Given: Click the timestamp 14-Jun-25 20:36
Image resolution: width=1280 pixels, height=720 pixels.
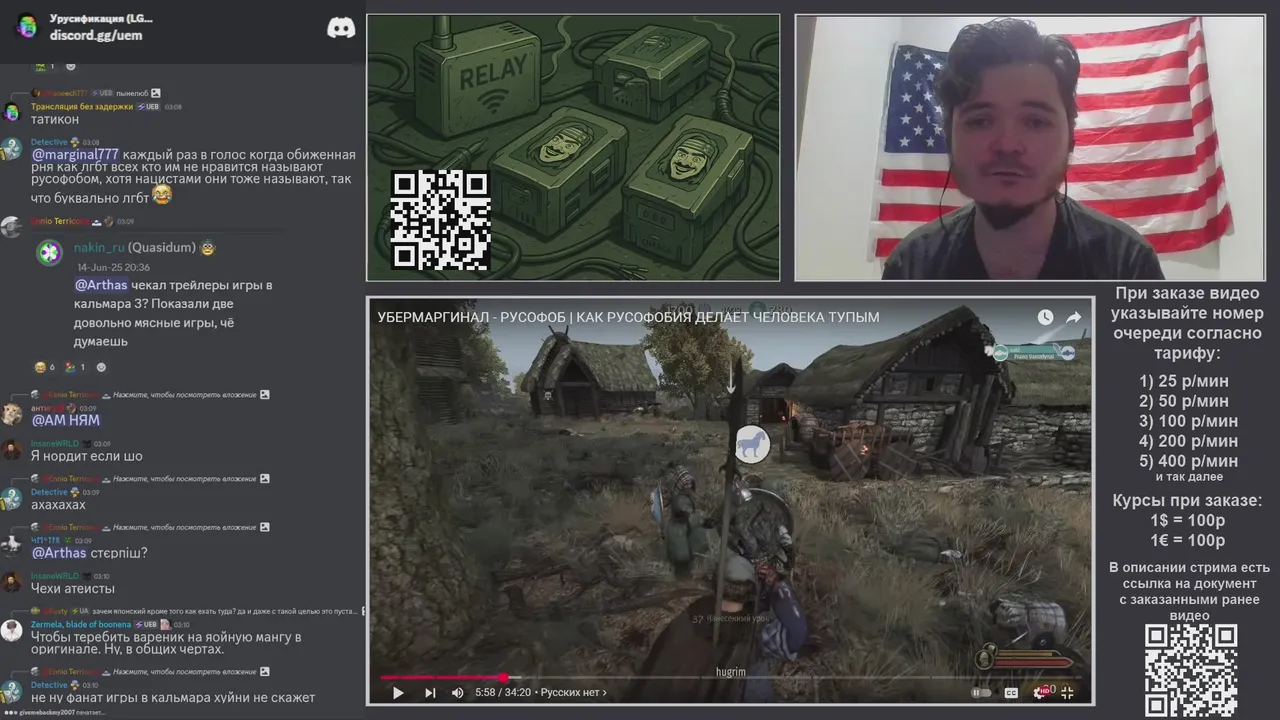Looking at the screenshot, I should [114, 267].
